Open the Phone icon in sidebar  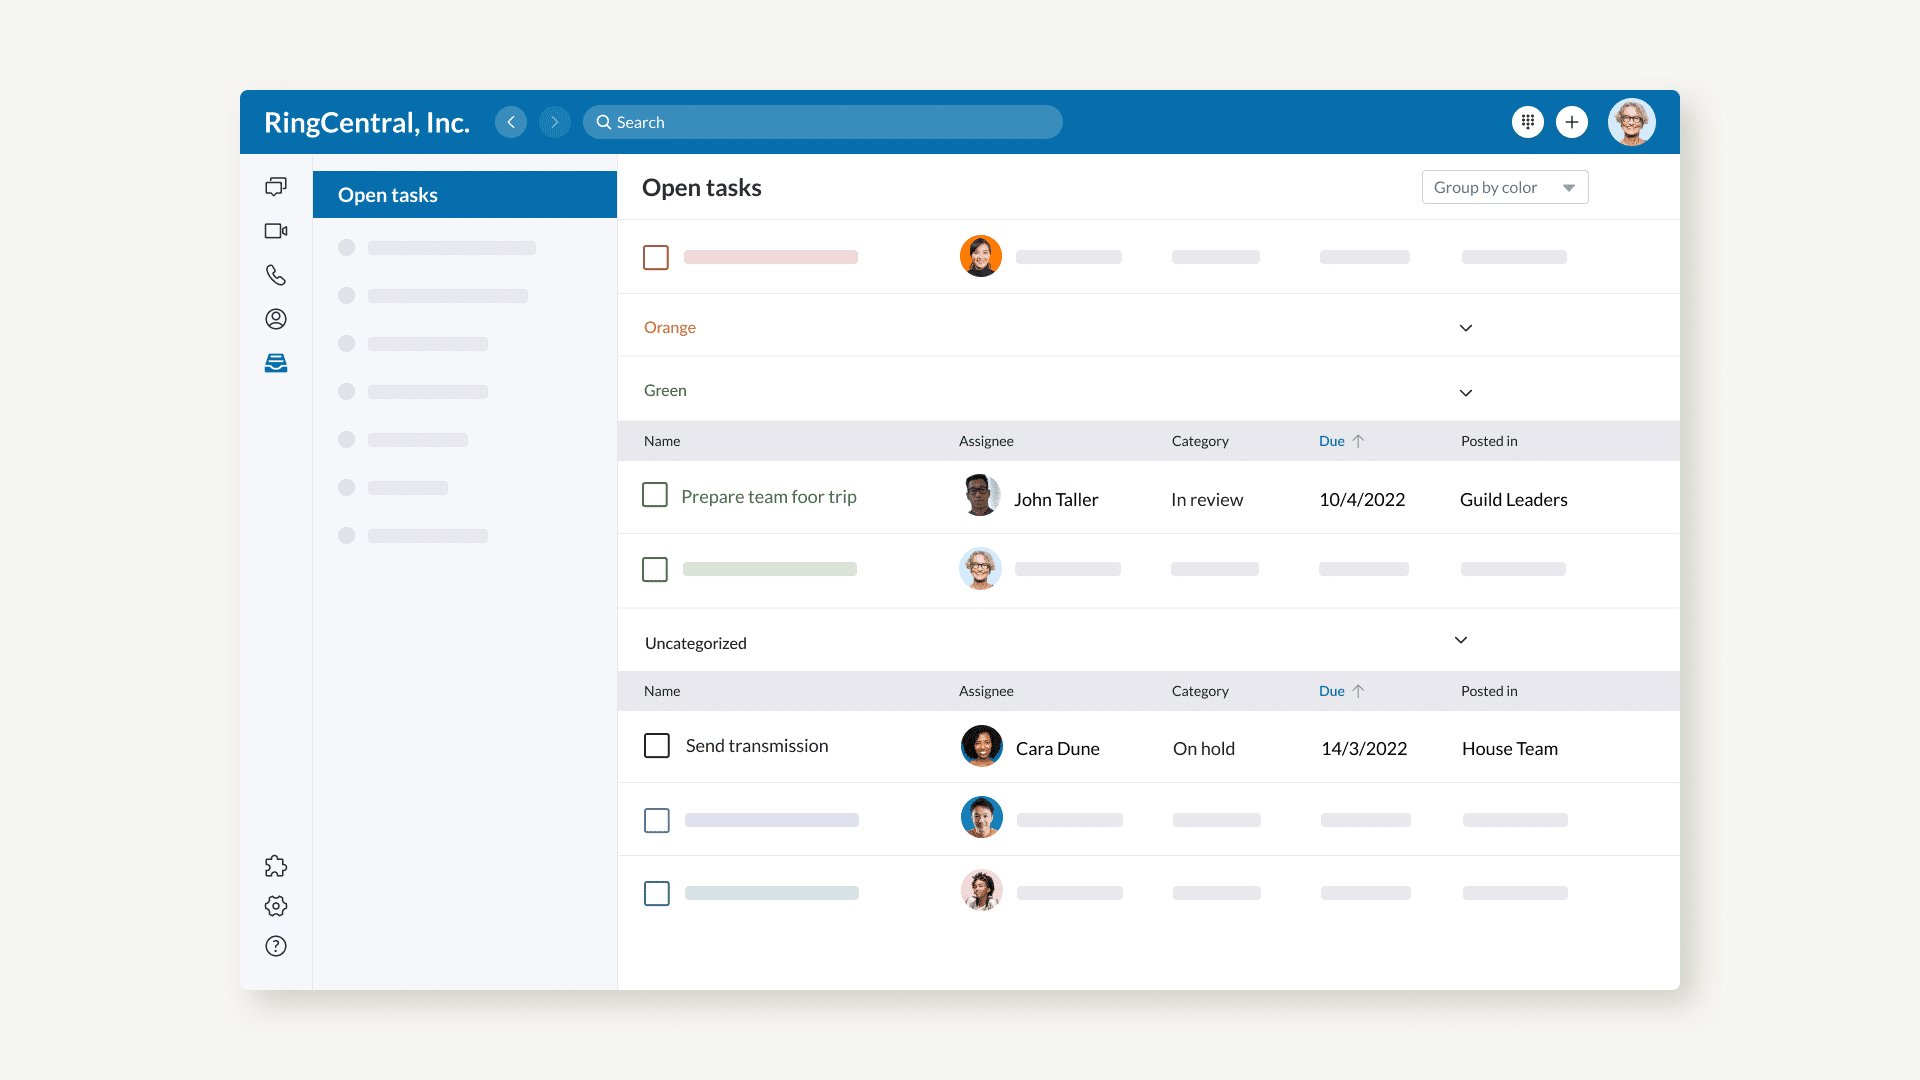click(x=276, y=275)
